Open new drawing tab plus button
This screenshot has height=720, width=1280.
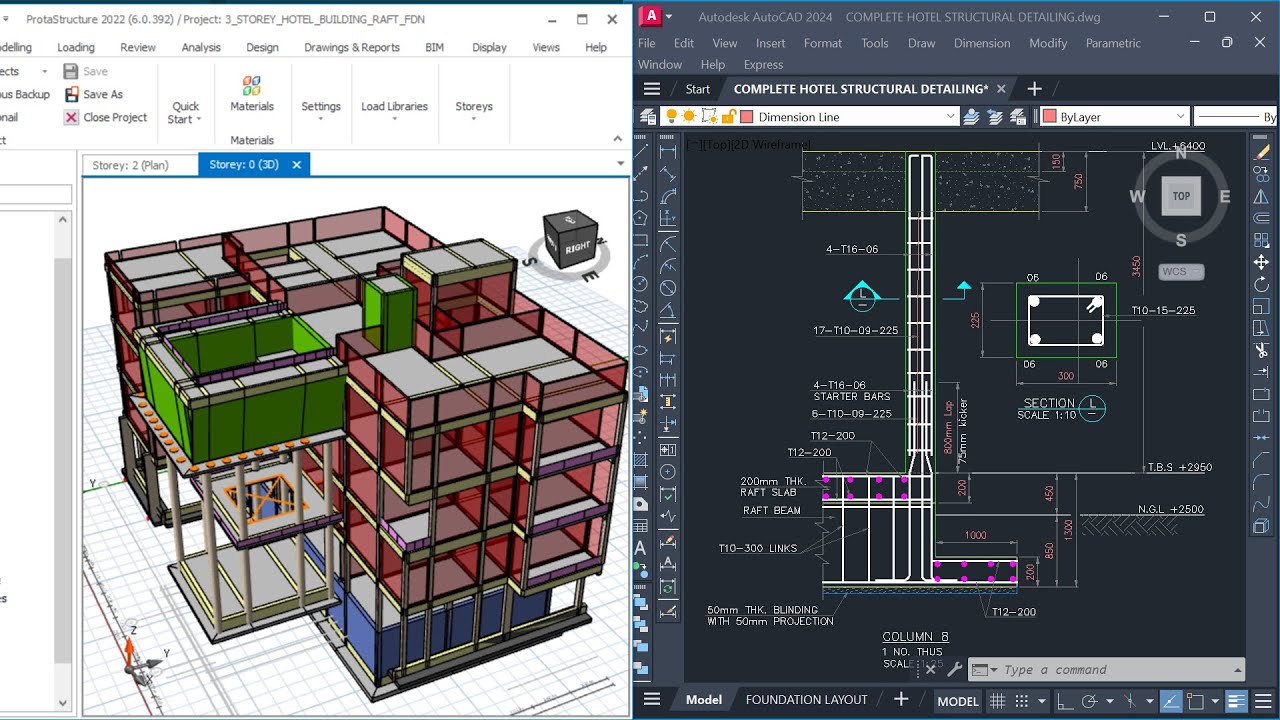pyautogui.click(x=1034, y=89)
